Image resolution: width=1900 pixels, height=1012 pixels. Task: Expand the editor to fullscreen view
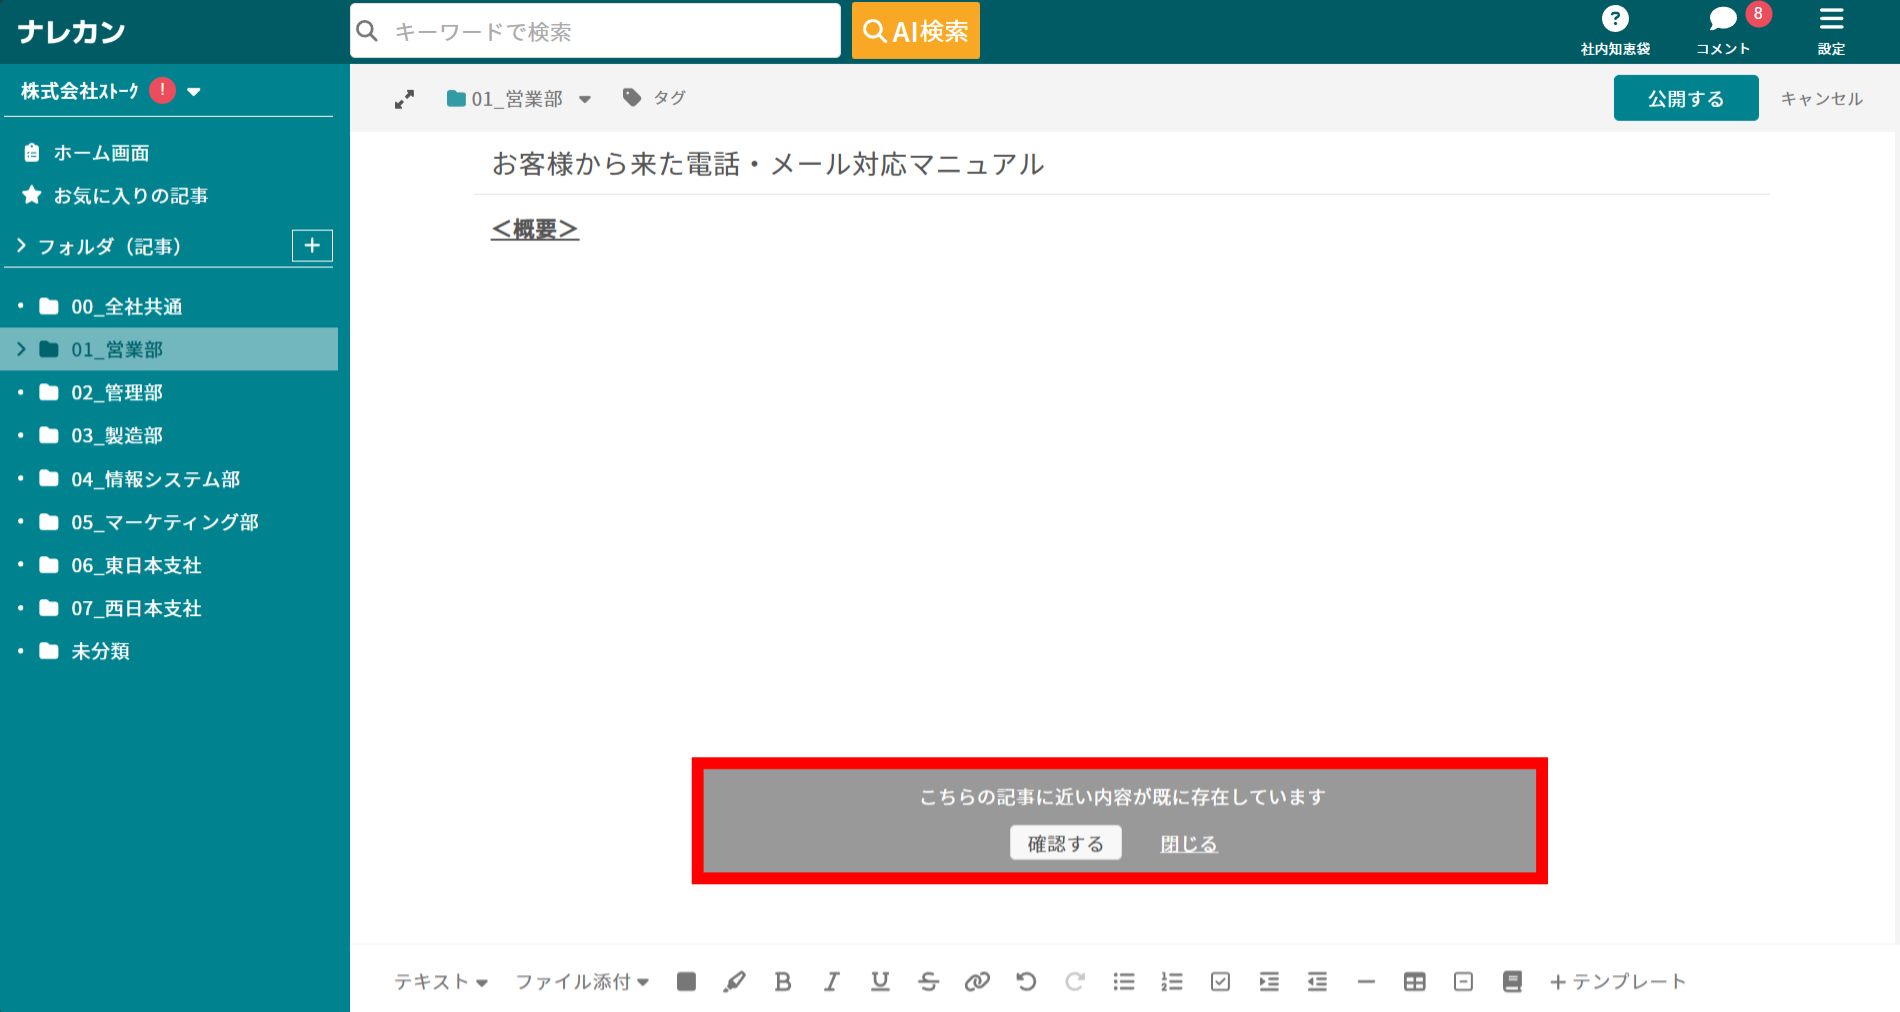pyautogui.click(x=404, y=98)
